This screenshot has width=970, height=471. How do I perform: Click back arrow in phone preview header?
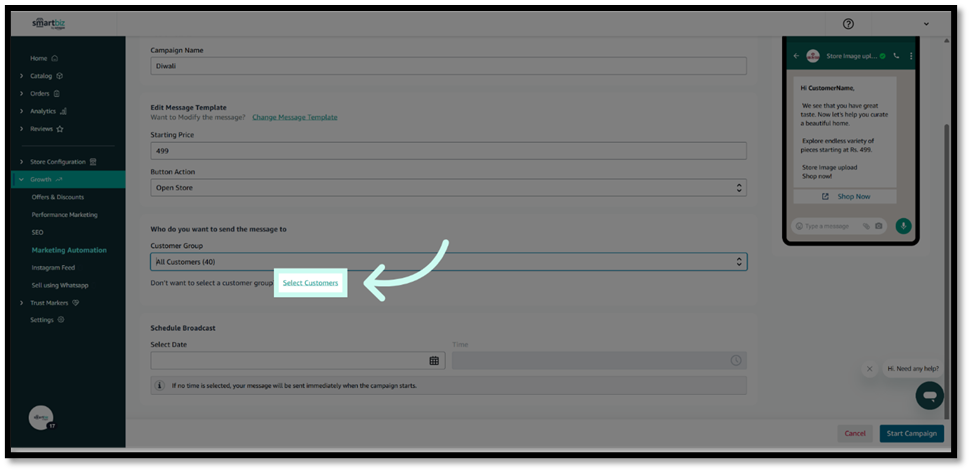pyautogui.click(x=796, y=56)
